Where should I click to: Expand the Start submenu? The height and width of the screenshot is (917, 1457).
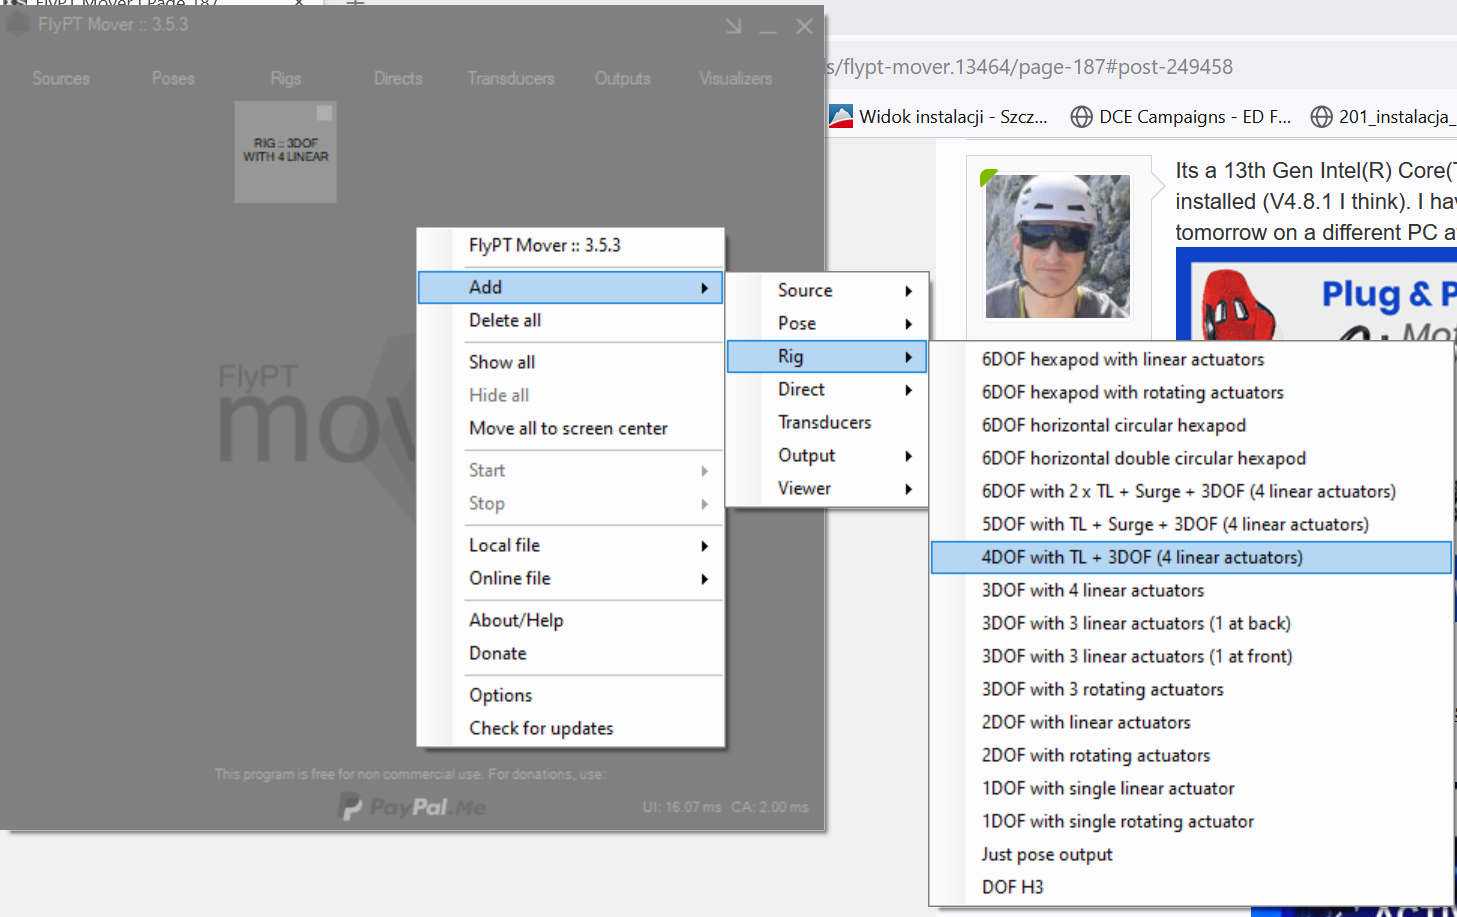point(570,470)
